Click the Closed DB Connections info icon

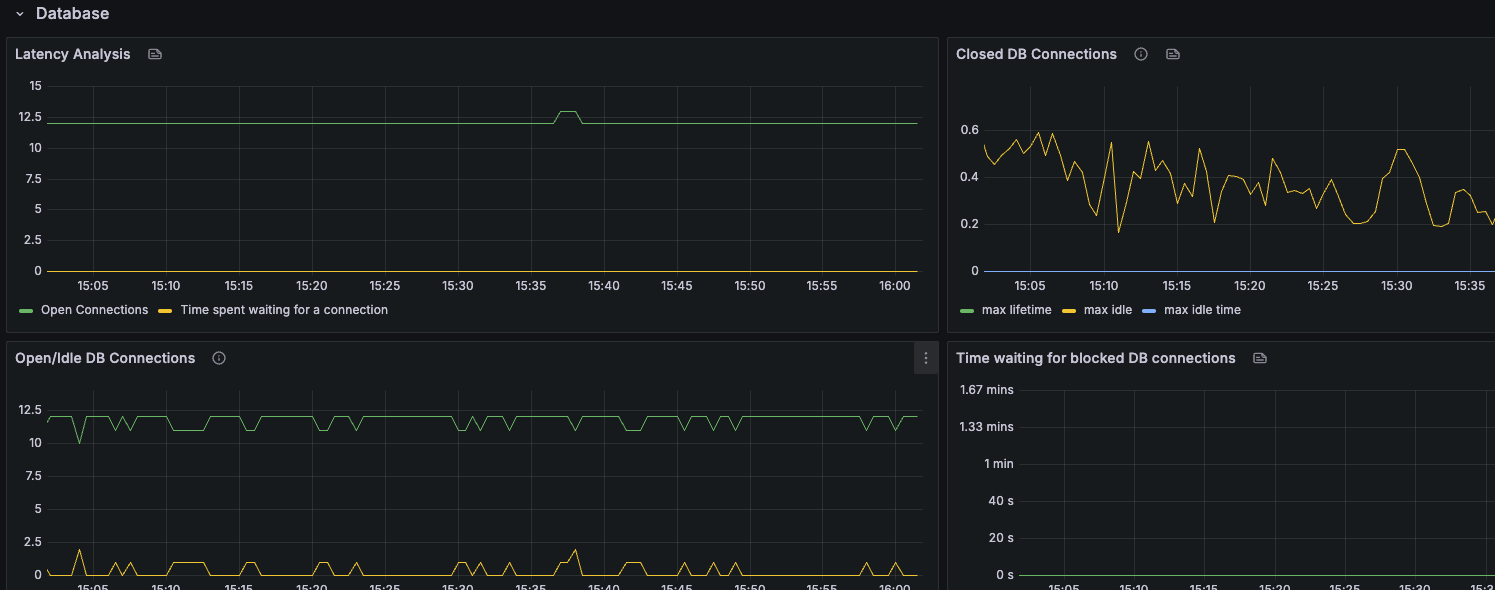pos(1141,54)
